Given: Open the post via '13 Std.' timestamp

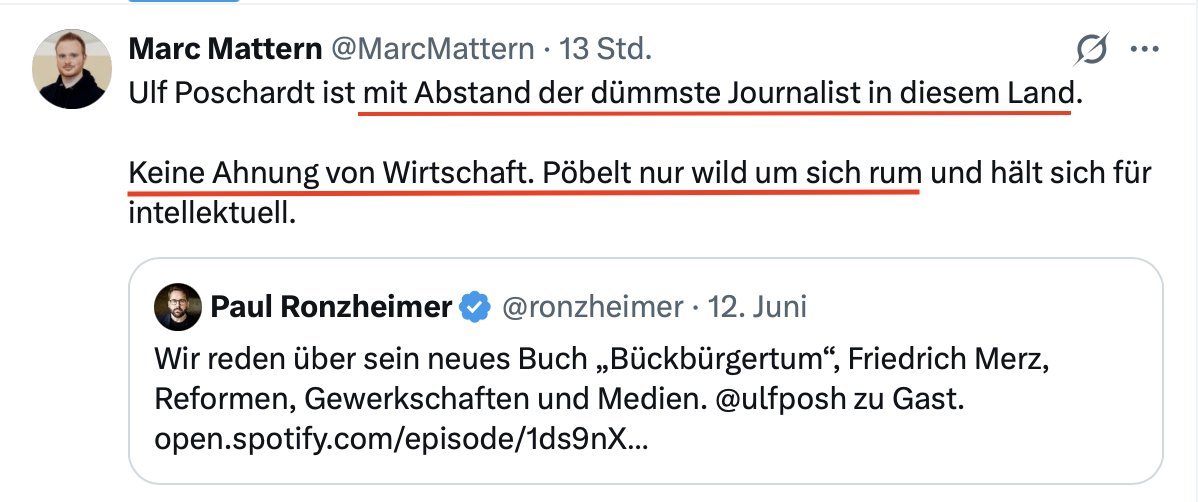Looking at the screenshot, I should coord(605,50).
